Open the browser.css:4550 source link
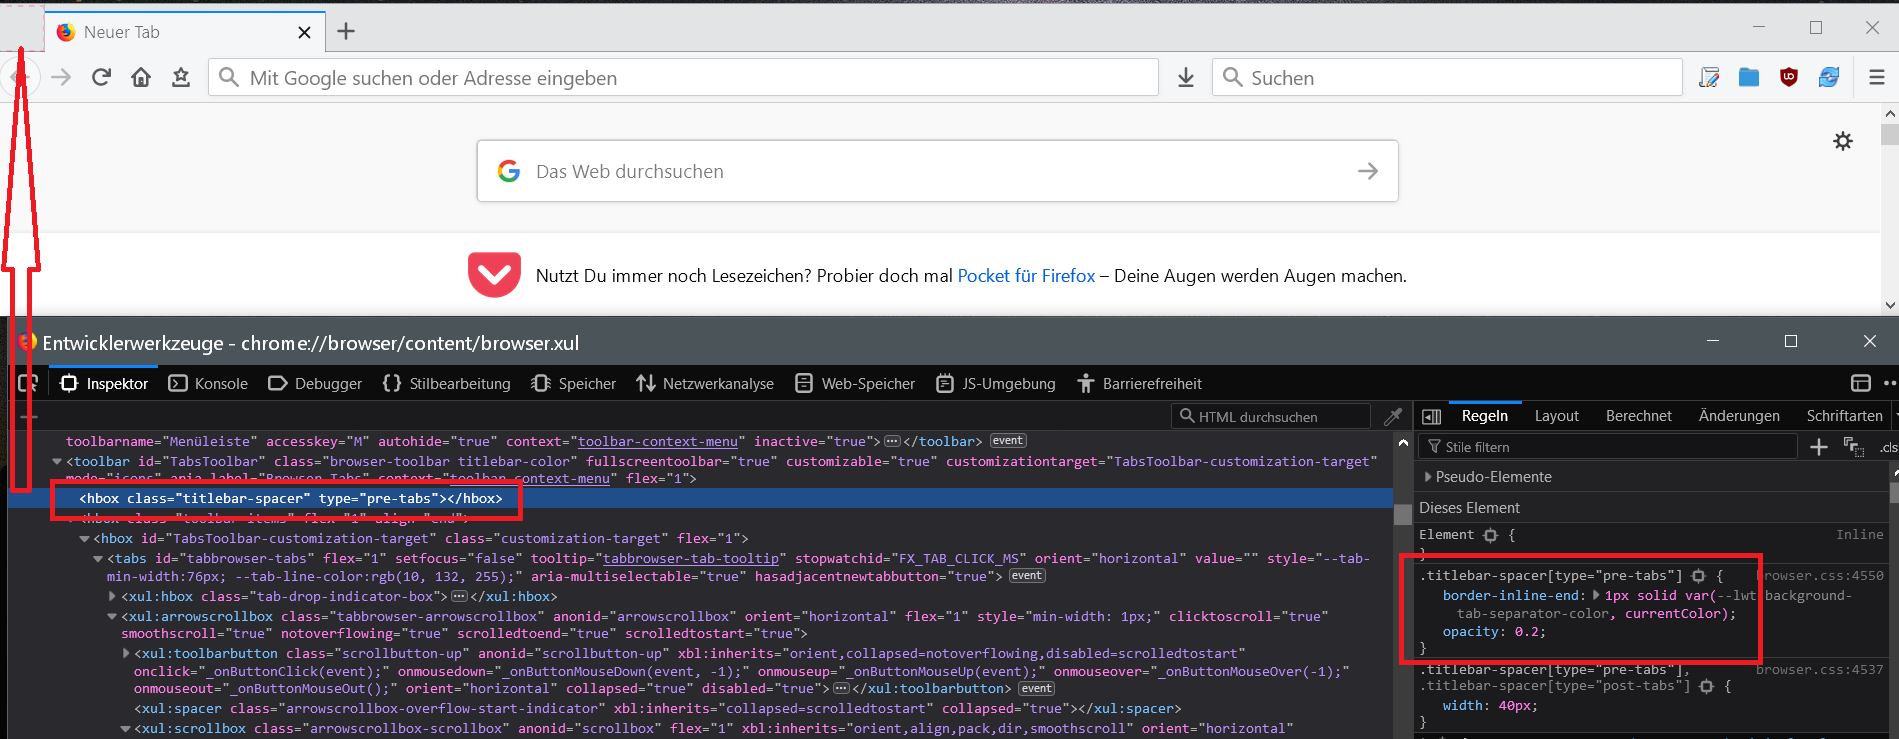1899x739 pixels. 1820,576
